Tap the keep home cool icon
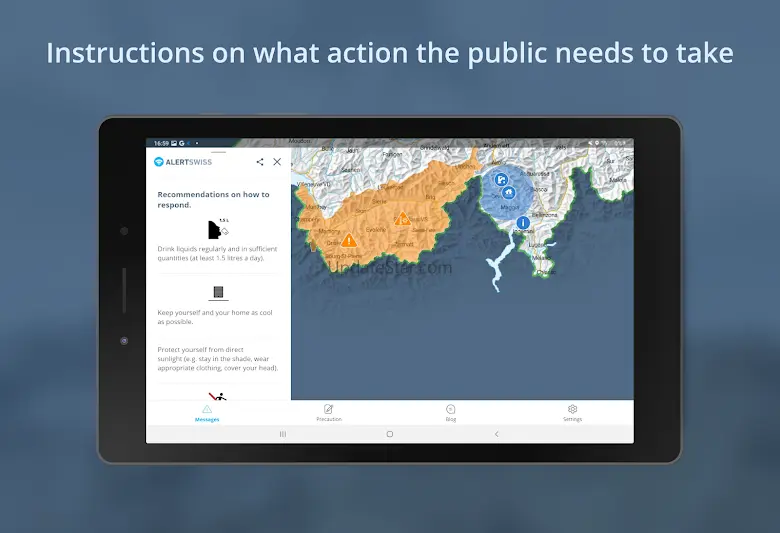Screen dimensions: 780x533 pyautogui.click(x=217, y=293)
